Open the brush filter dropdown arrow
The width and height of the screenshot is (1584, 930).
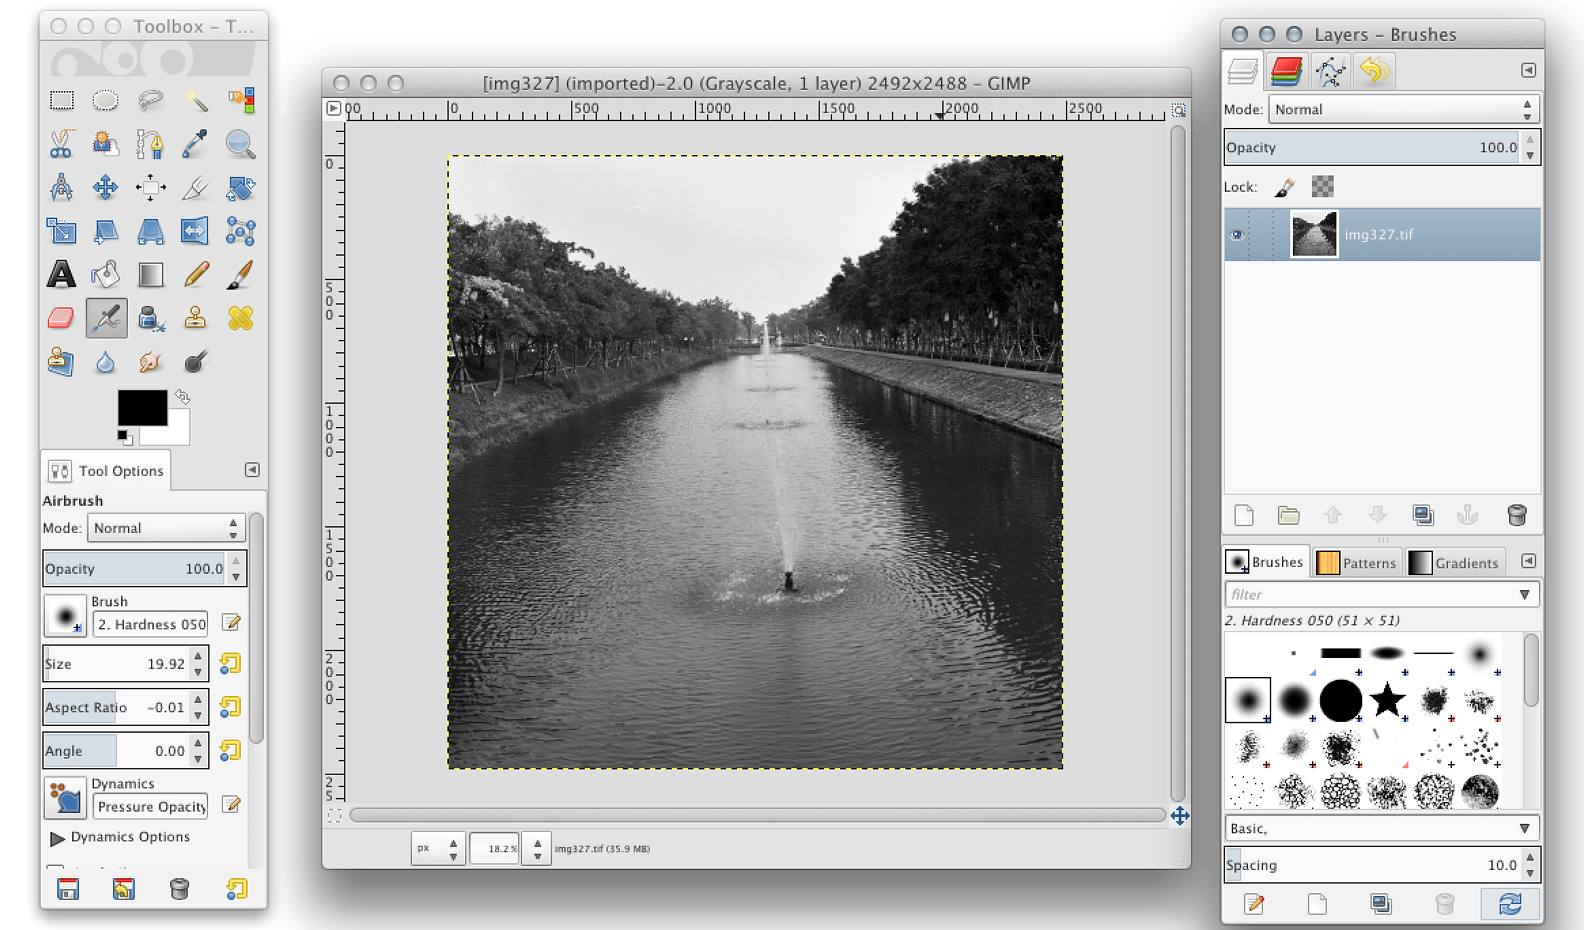pos(1524,595)
